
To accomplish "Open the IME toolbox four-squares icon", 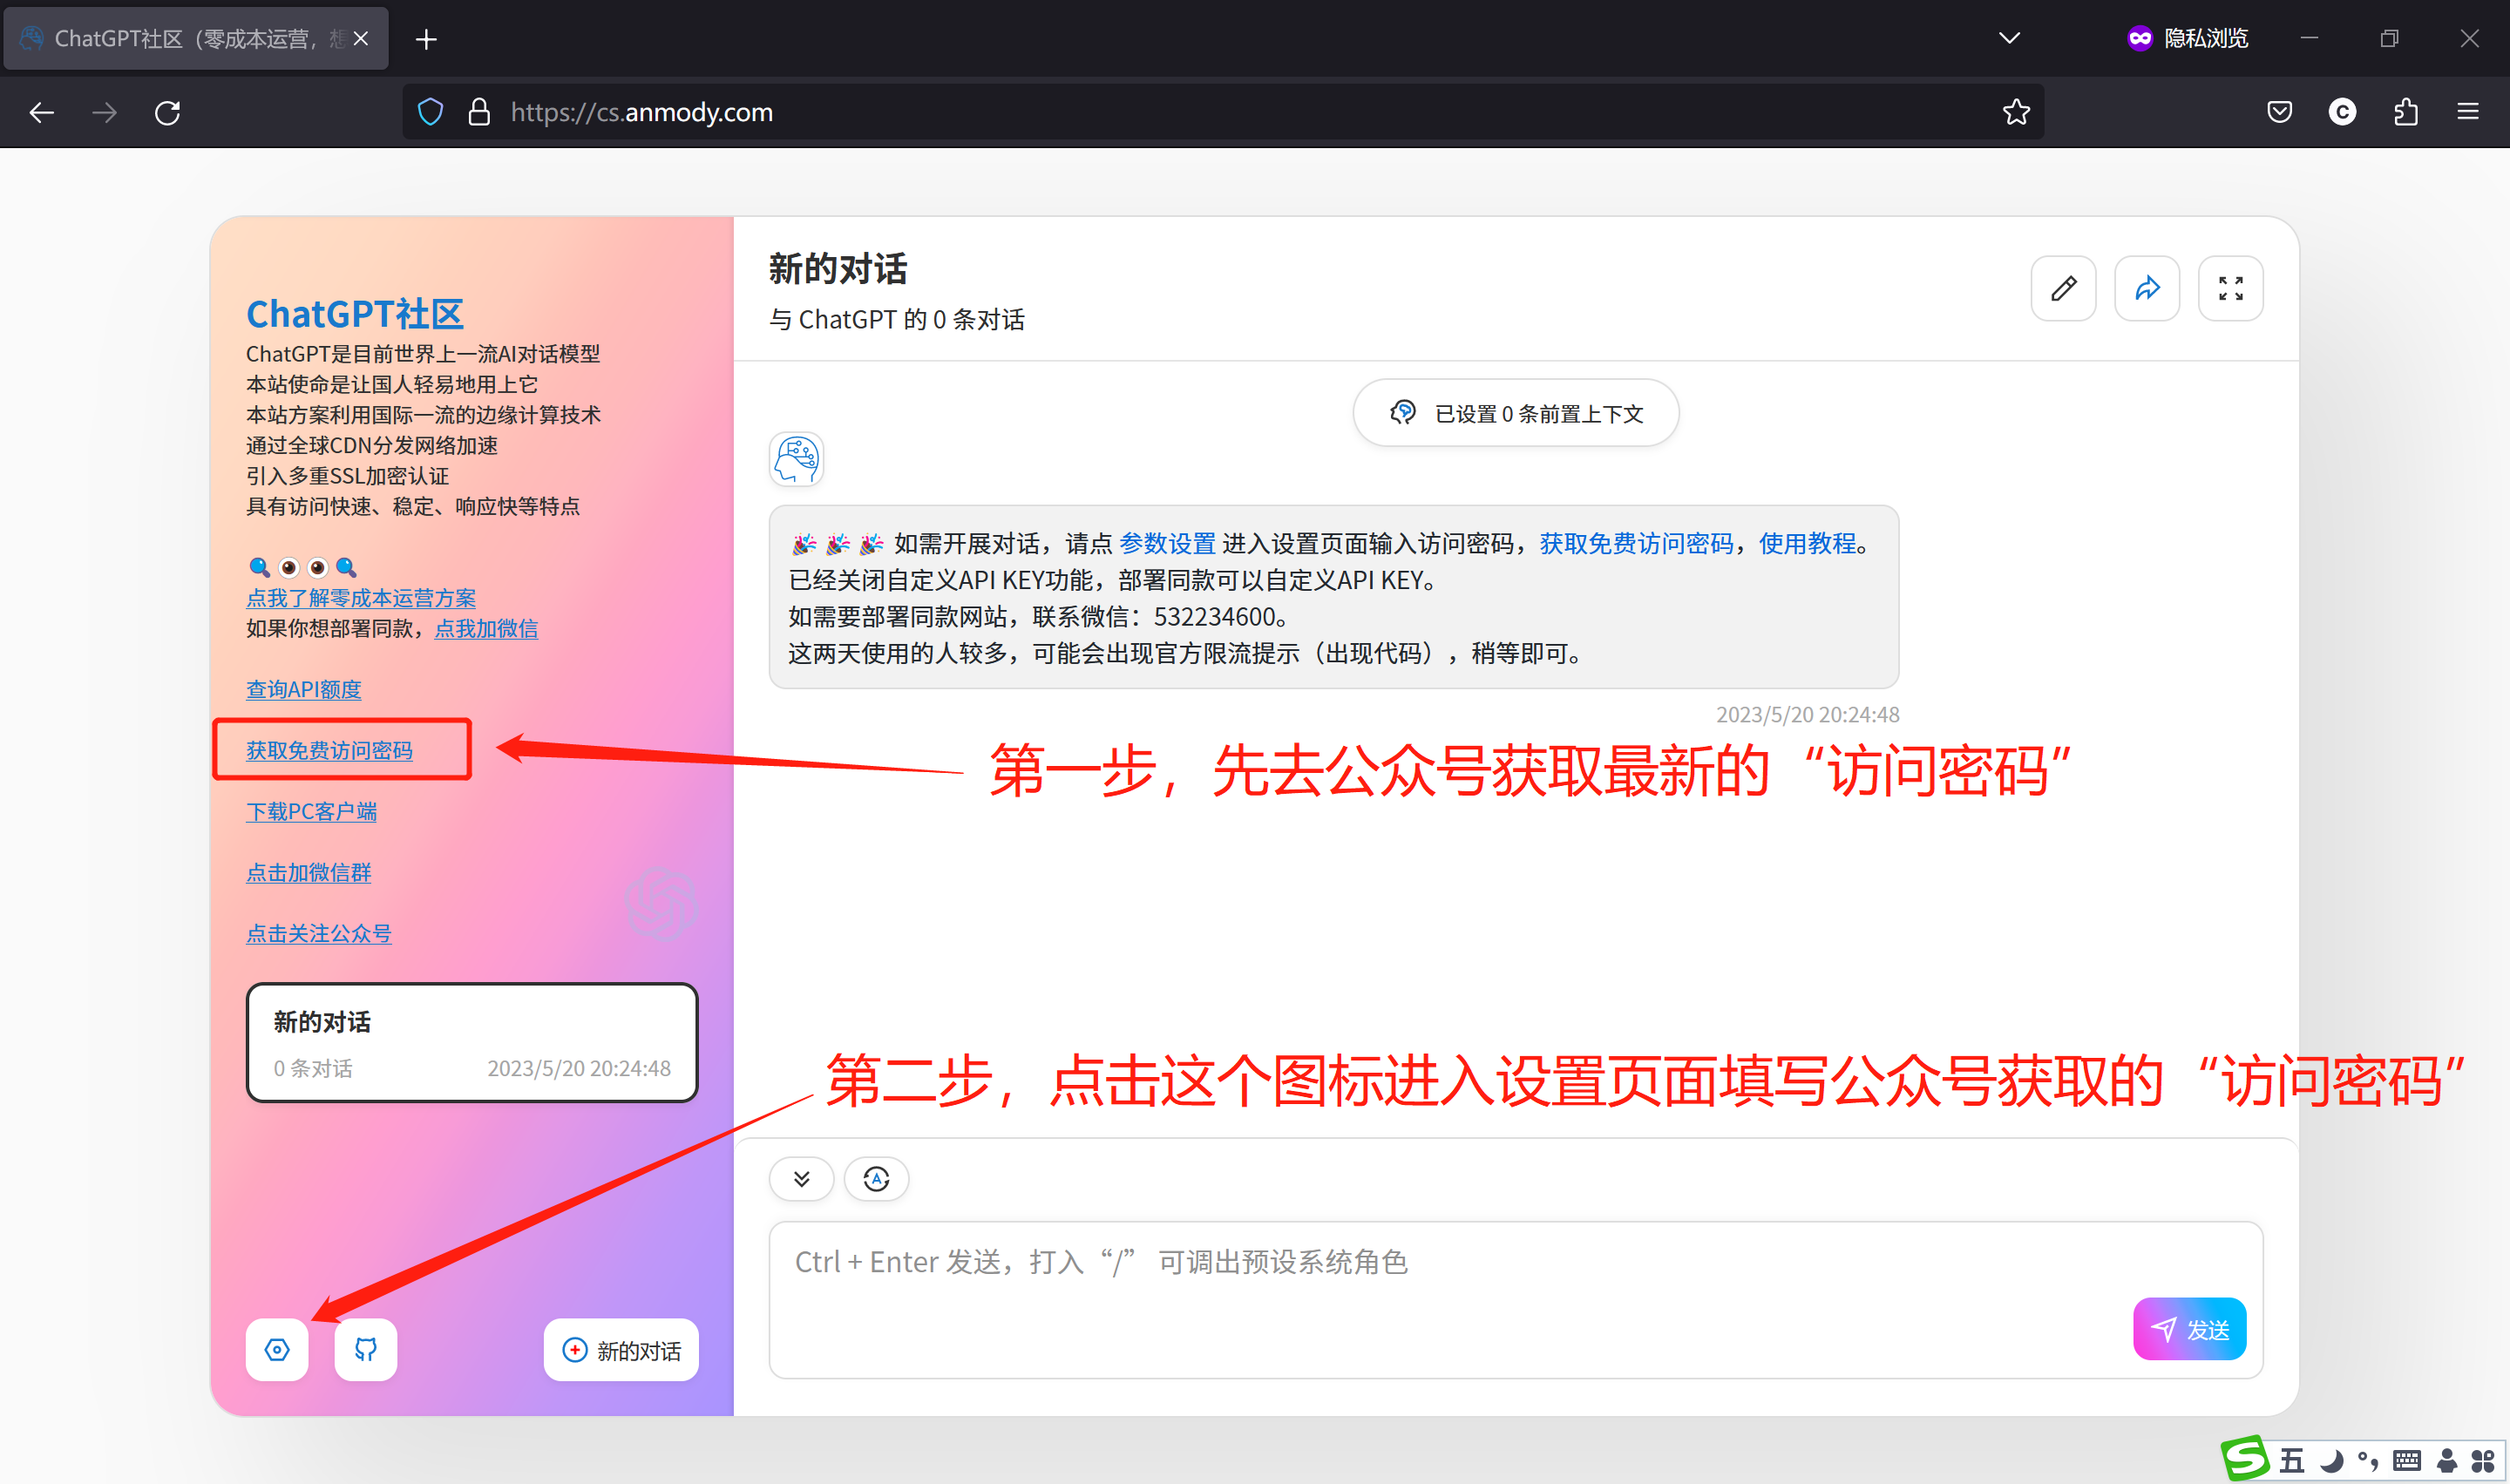I will pos(2483,1461).
